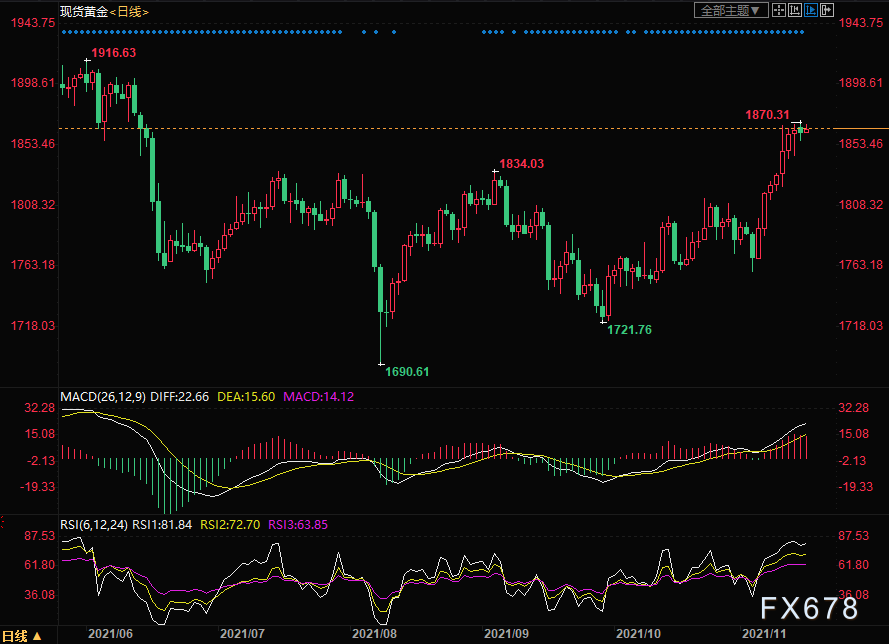889x644 pixels.
Task: Click the RSI(6,12,24) indicator label
Action: pyautogui.click(x=94, y=525)
